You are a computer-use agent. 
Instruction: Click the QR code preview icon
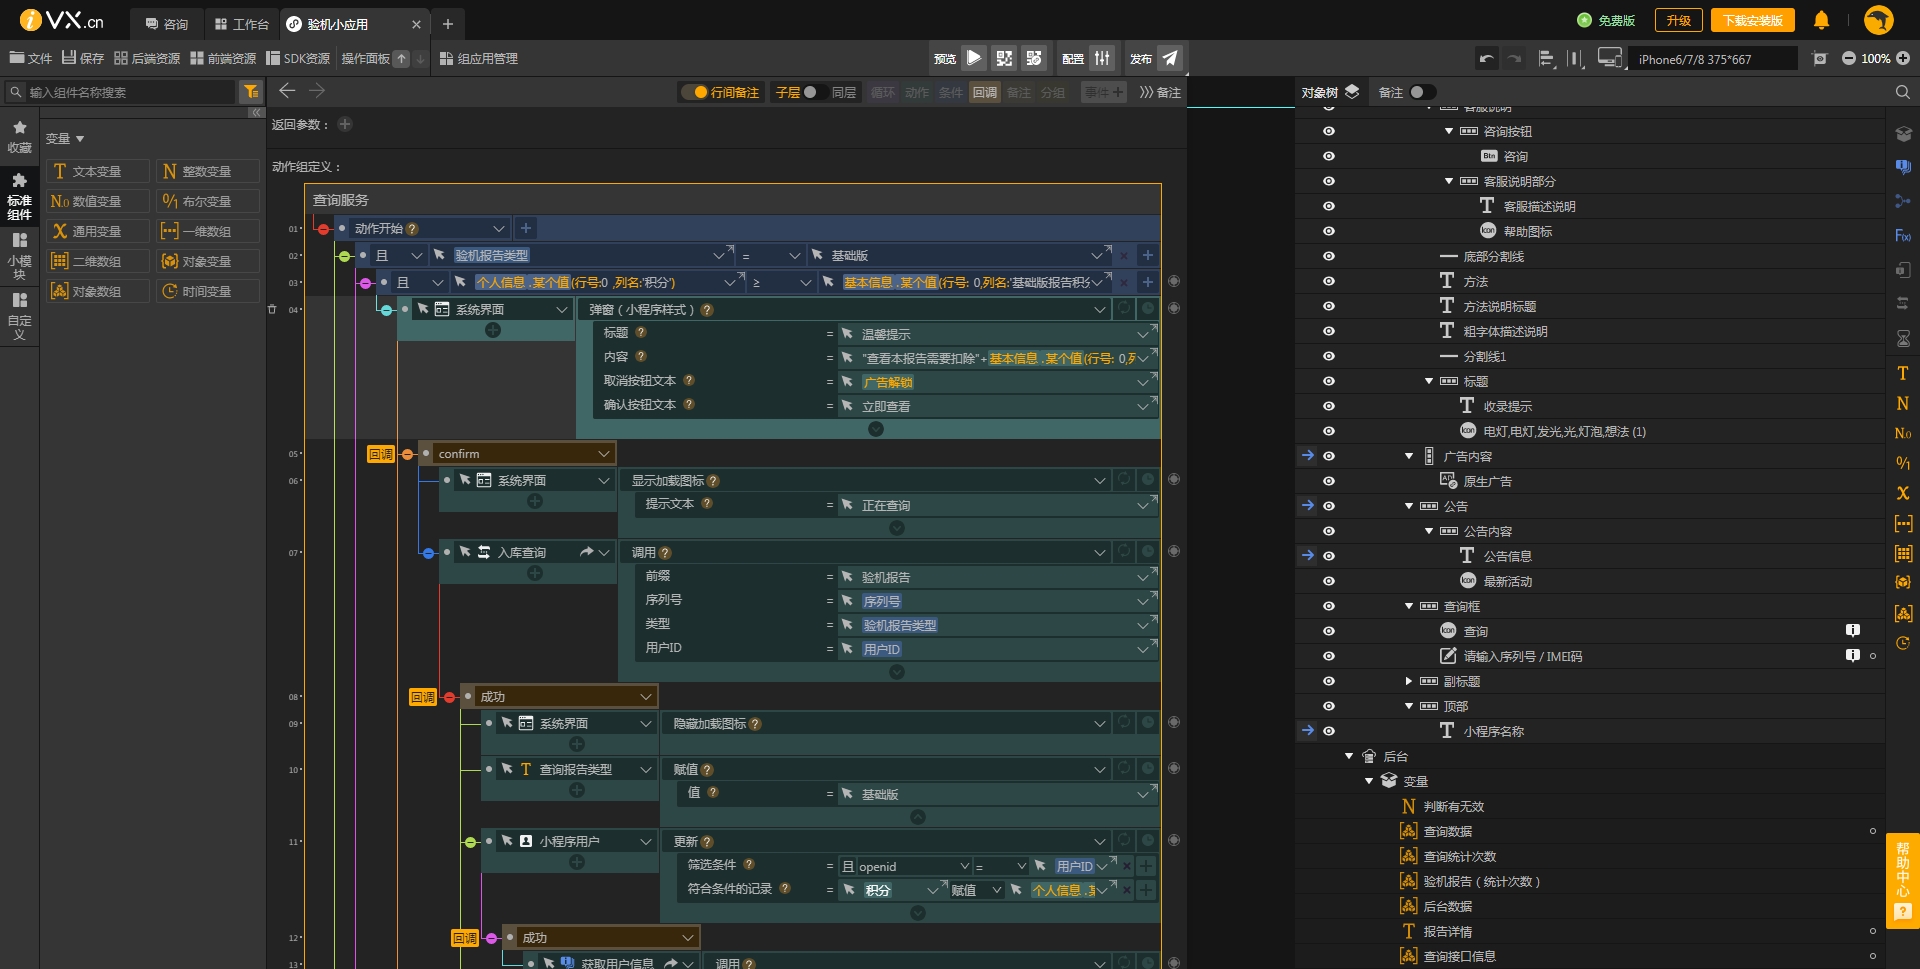tap(1004, 58)
